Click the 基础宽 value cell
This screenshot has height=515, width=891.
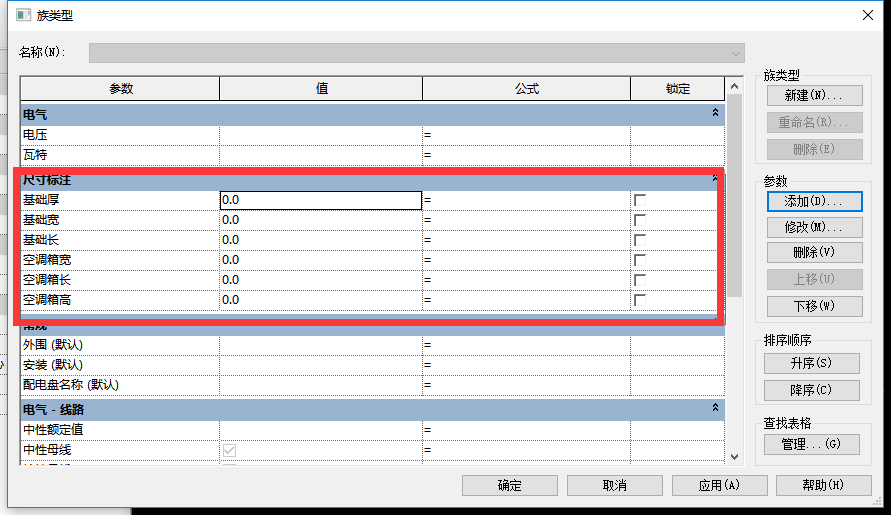(320, 220)
